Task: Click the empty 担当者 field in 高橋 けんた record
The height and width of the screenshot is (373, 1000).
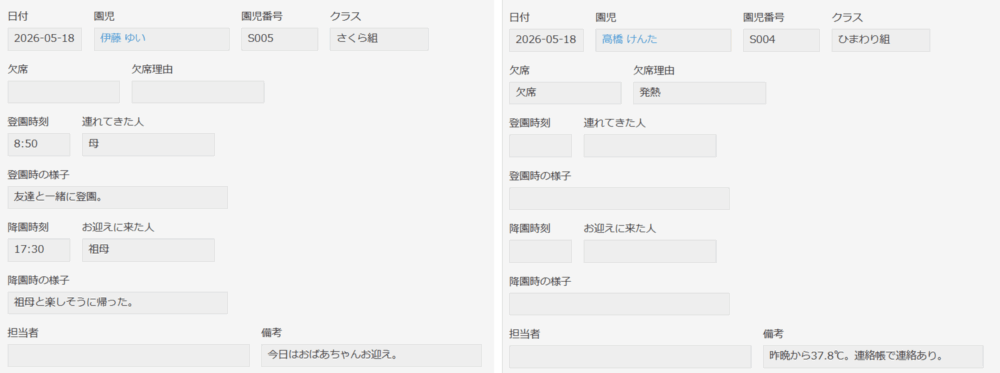Action: pyautogui.click(x=630, y=357)
